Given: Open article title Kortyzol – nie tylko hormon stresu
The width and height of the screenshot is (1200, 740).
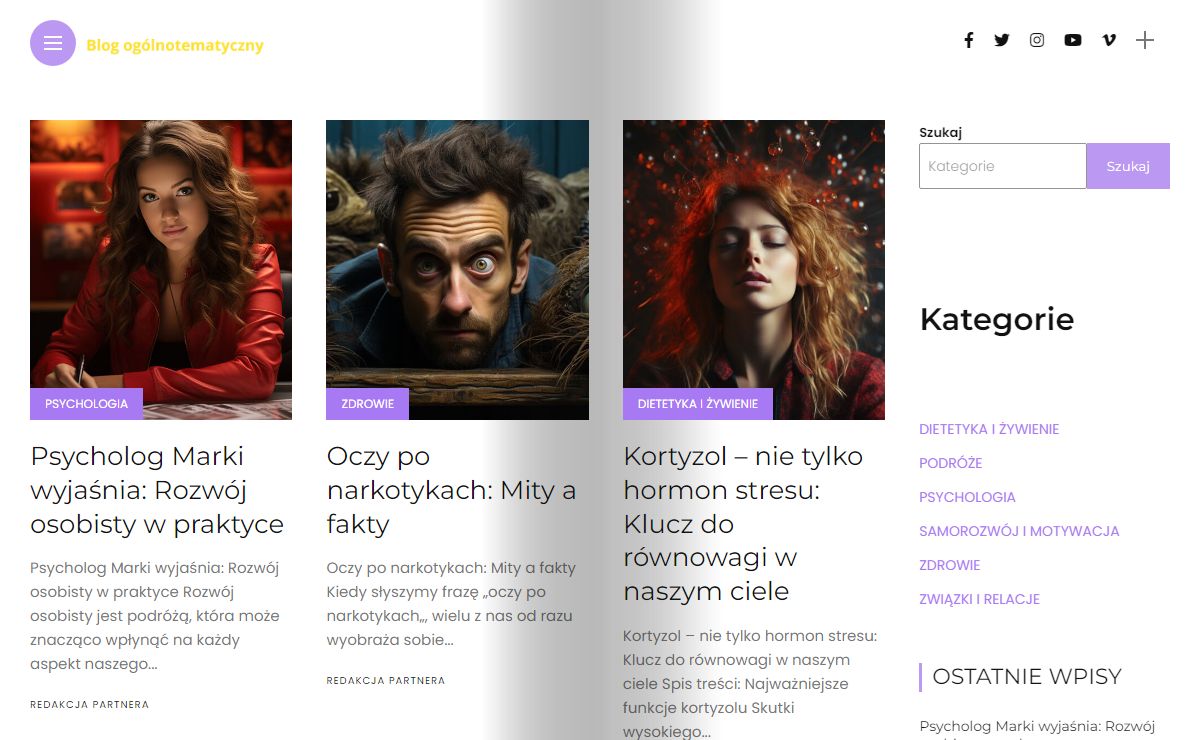Looking at the screenshot, I should [743, 523].
